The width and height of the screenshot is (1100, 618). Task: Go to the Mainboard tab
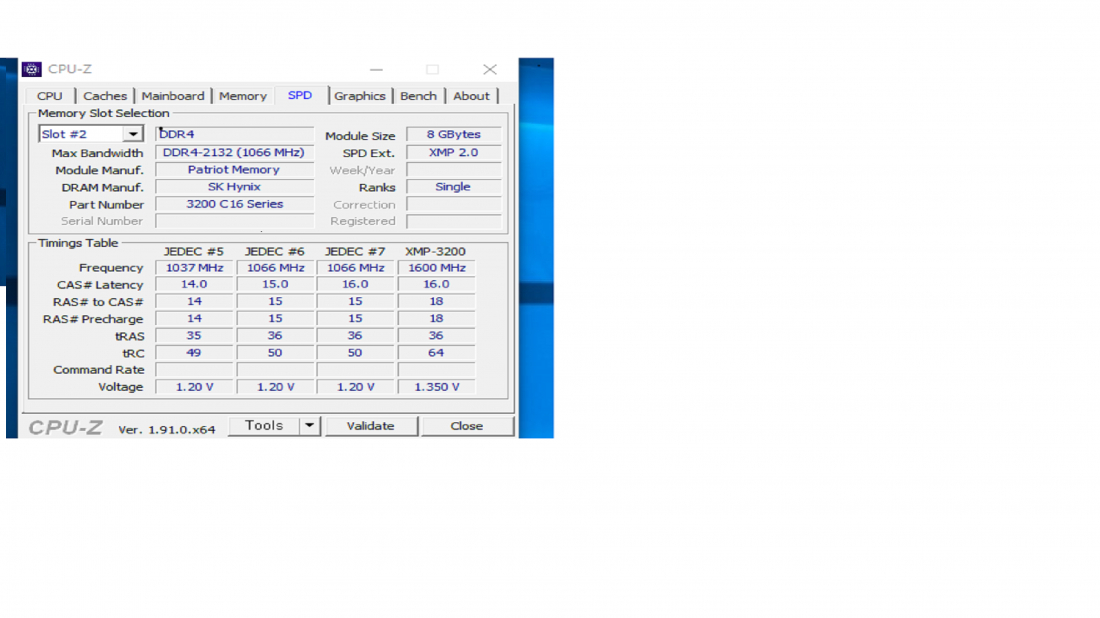pos(173,96)
